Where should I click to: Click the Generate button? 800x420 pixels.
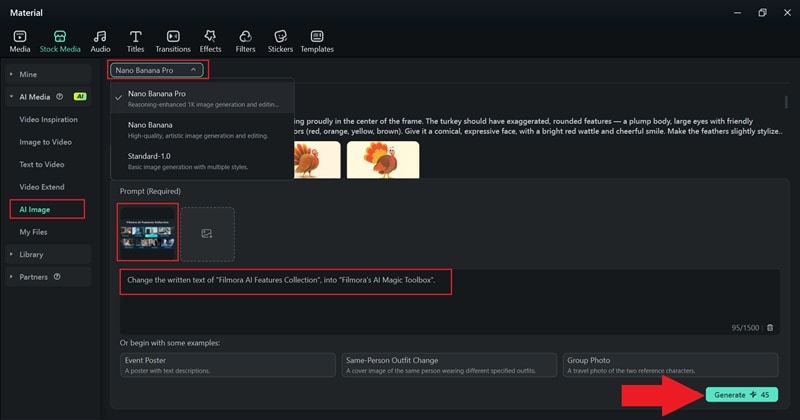[742, 394]
